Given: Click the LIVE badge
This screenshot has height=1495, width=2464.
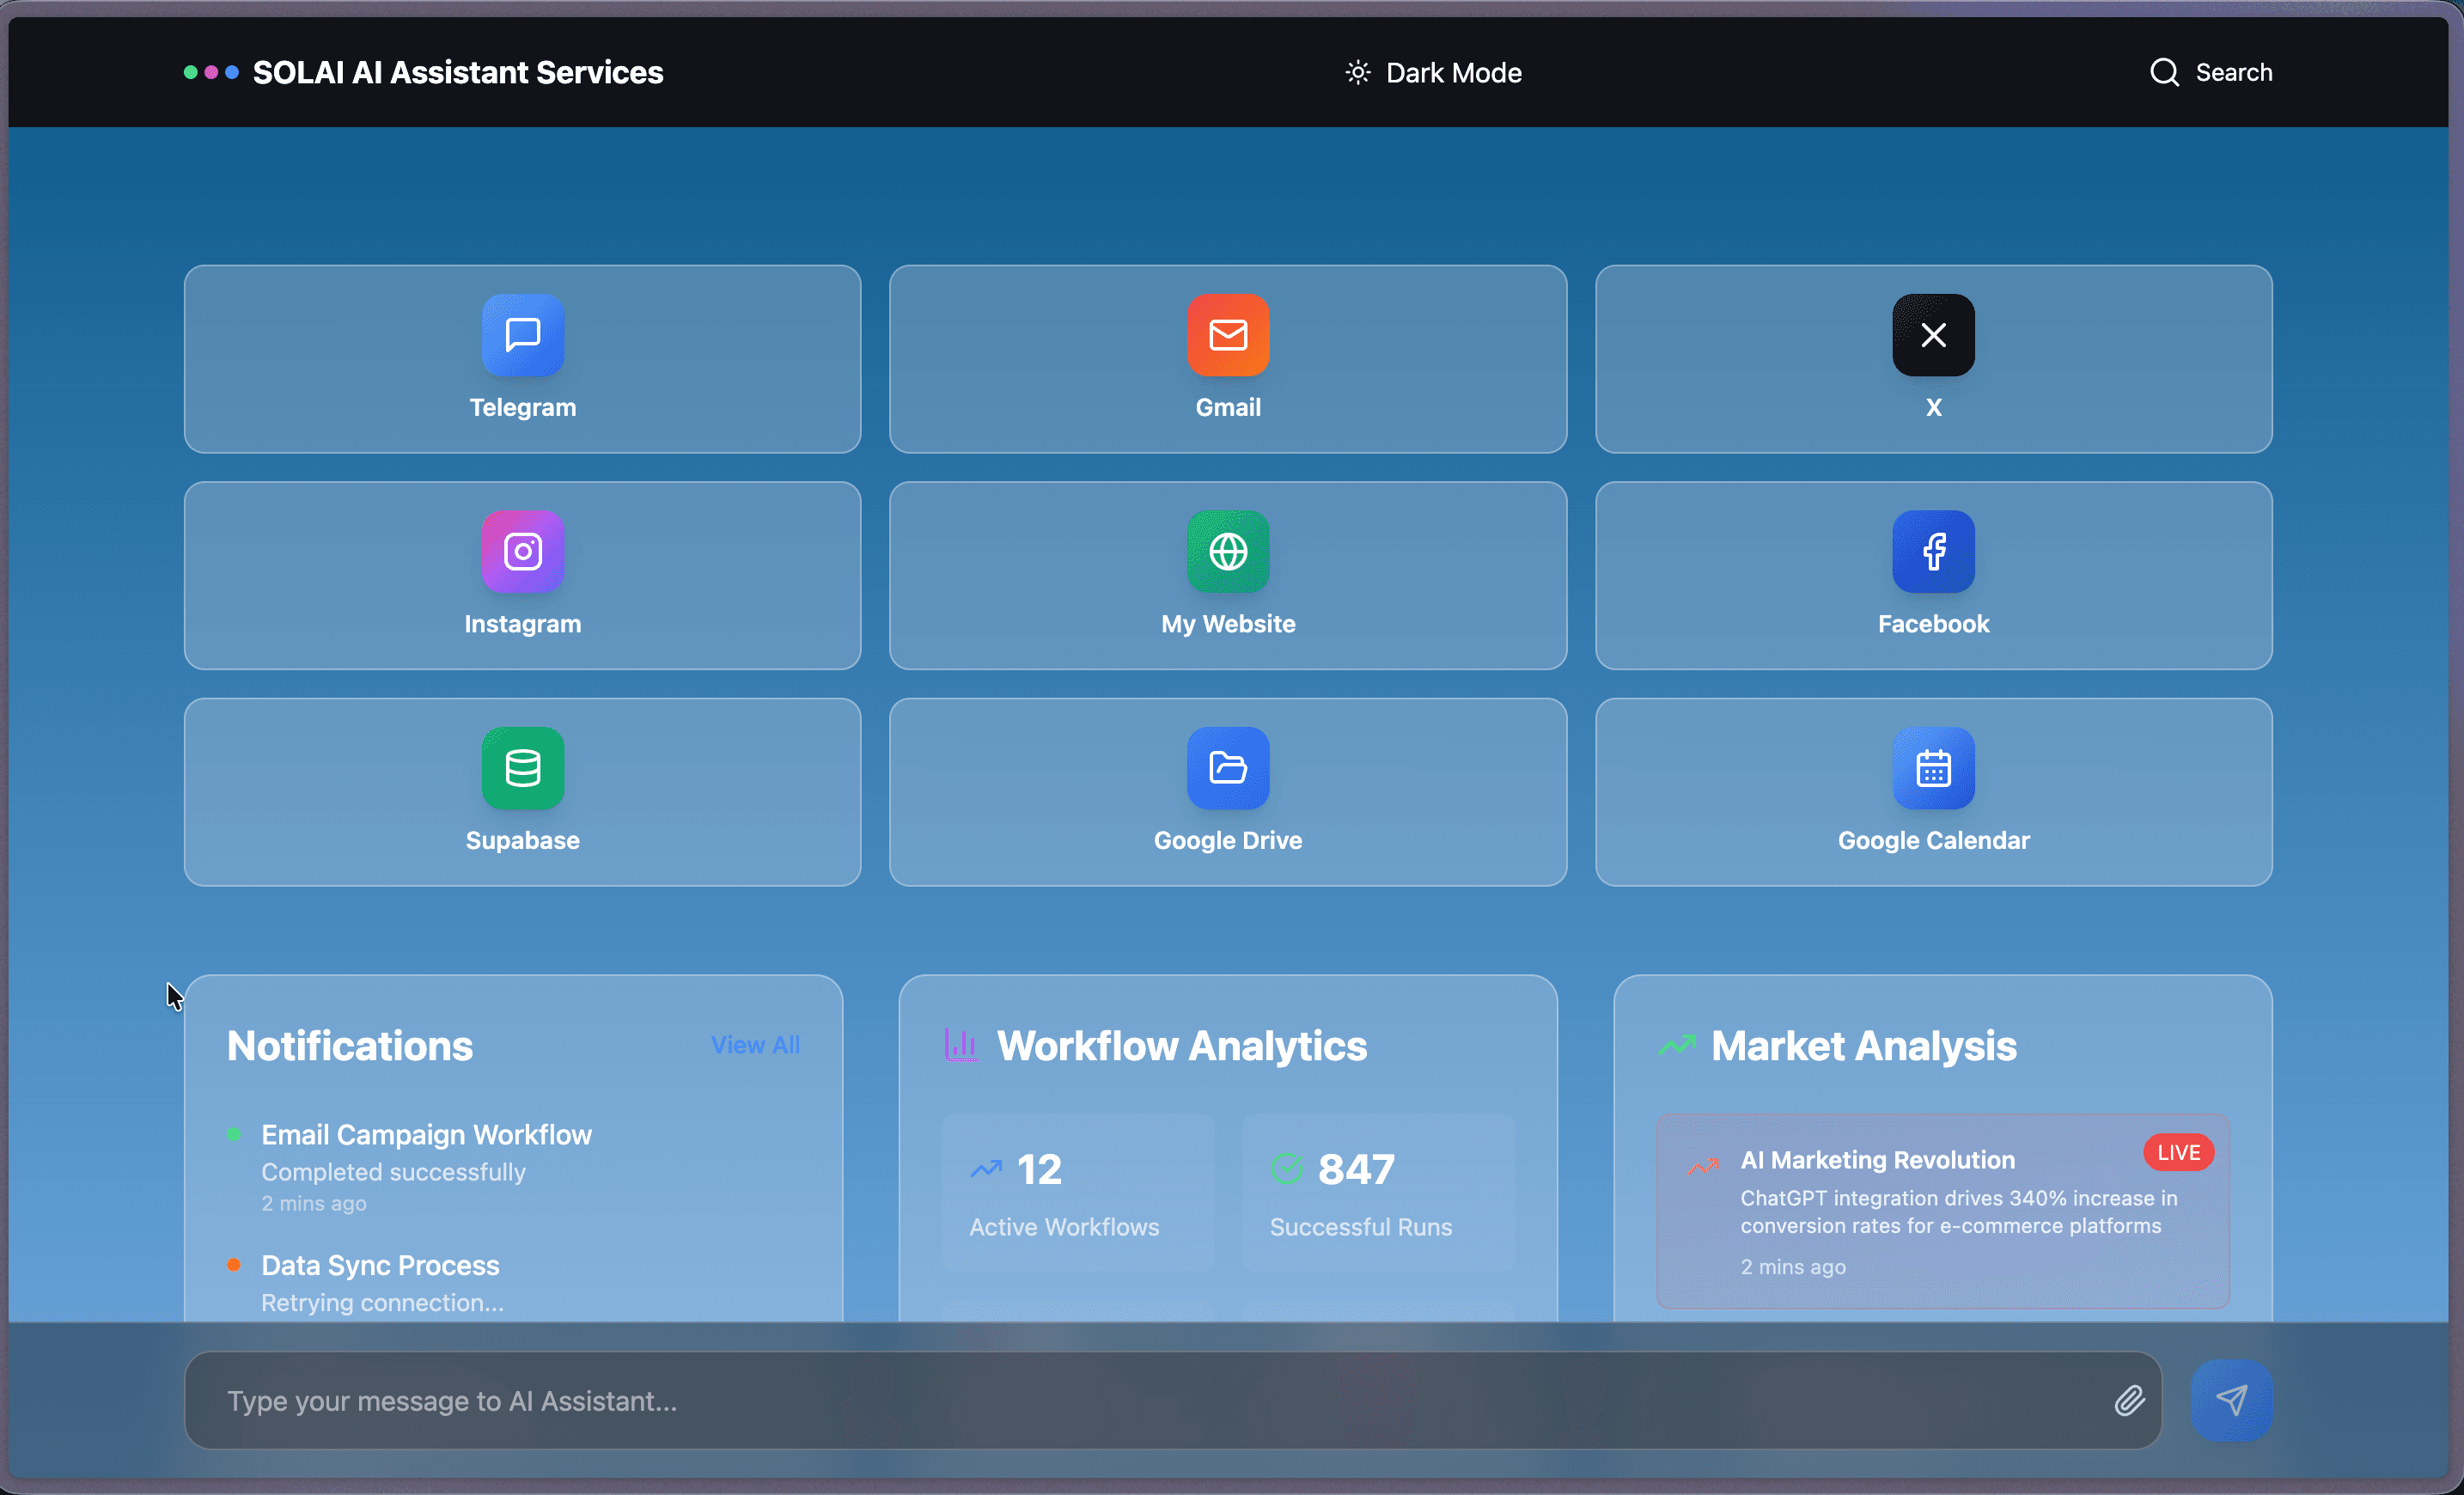Looking at the screenshot, I should (x=2178, y=1152).
